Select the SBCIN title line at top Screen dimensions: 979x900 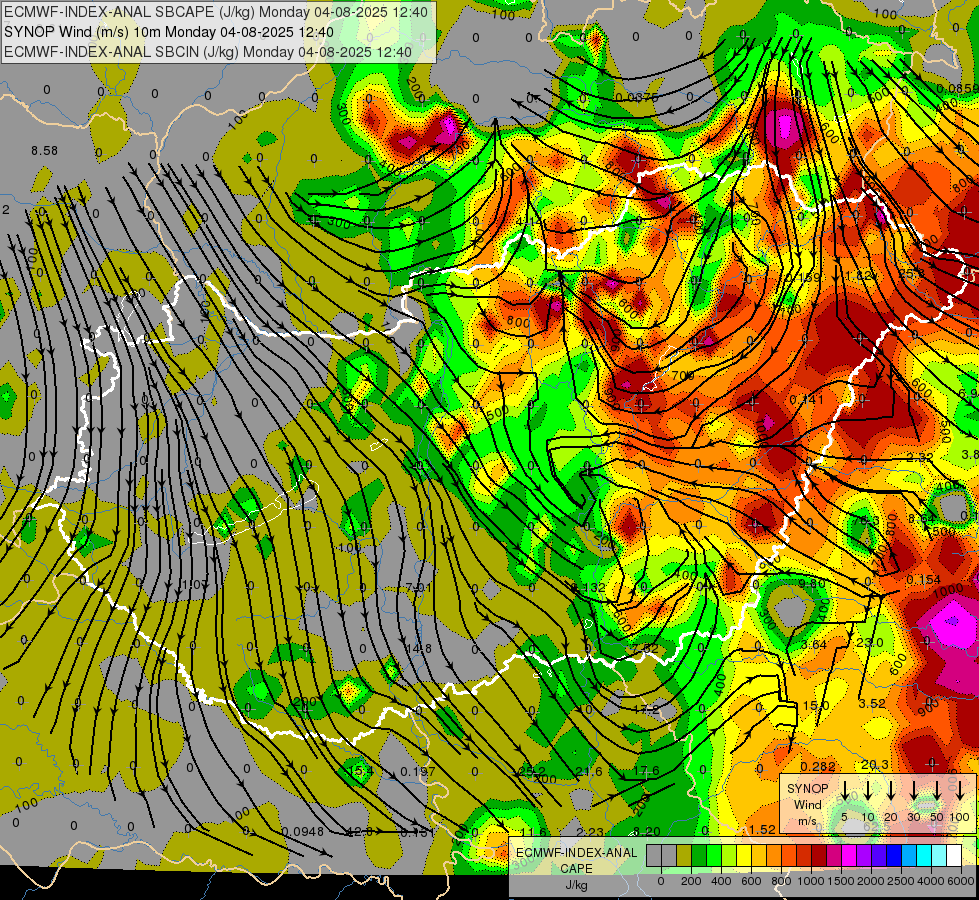pos(208,52)
